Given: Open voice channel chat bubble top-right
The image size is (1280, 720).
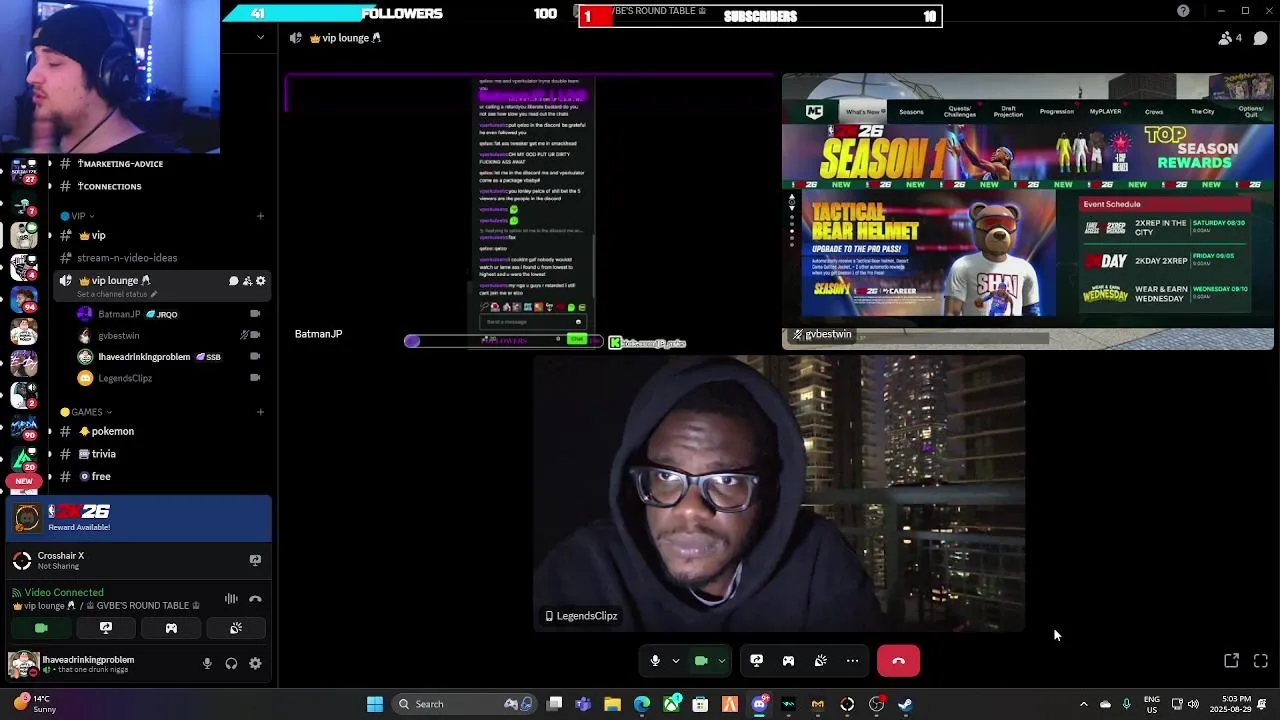Looking at the screenshot, I should tap(1261, 38).
